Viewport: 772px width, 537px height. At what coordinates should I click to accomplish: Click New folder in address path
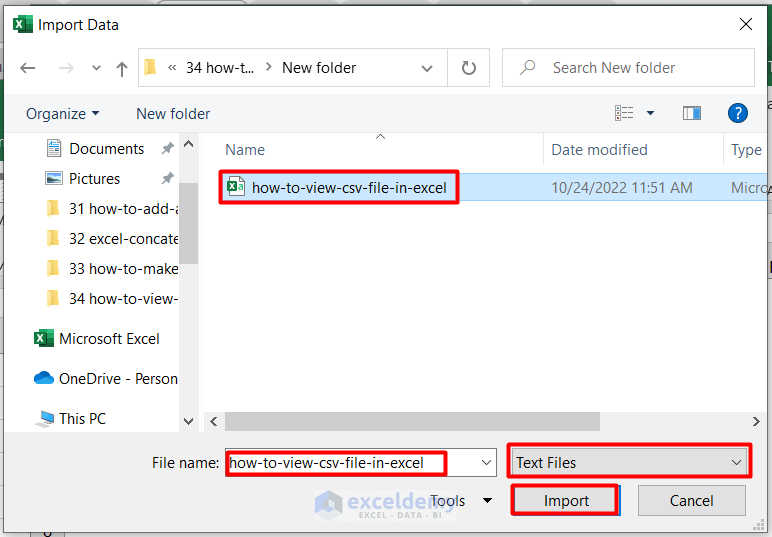pos(319,67)
